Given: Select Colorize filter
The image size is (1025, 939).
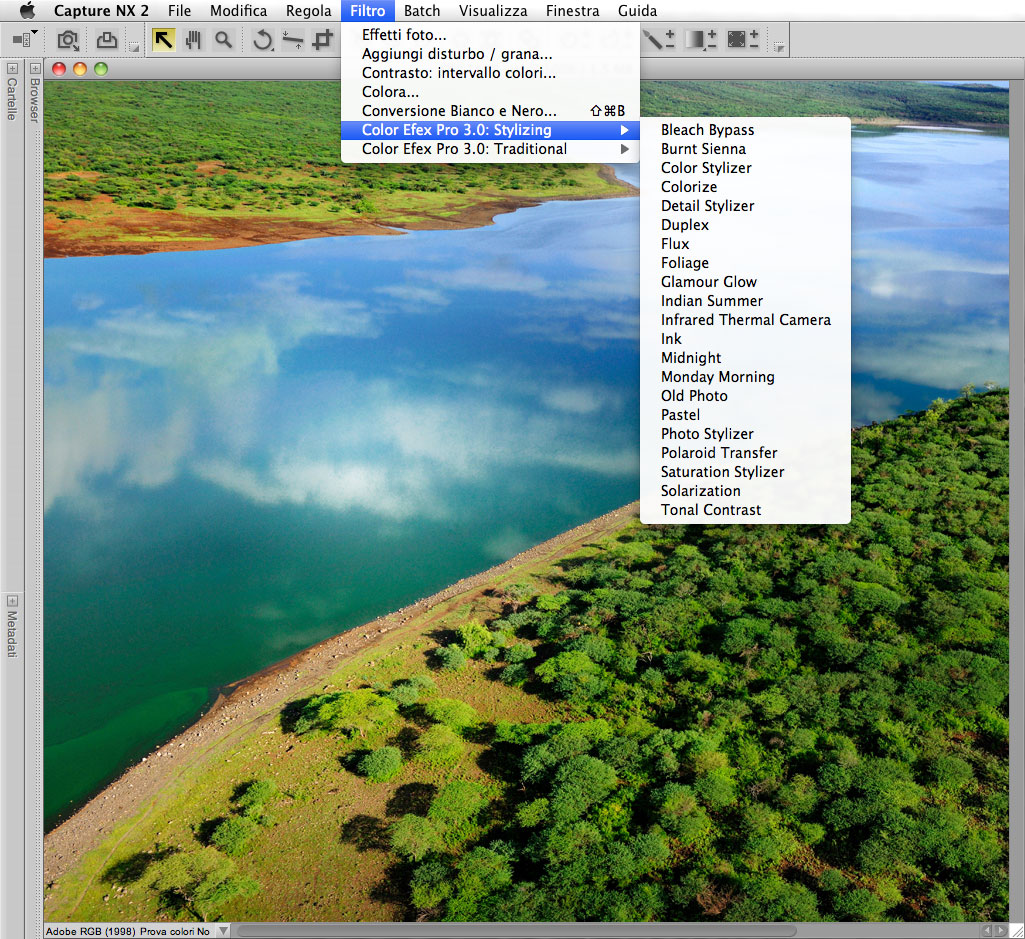Looking at the screenshot, I should click(x=745, y=187).
